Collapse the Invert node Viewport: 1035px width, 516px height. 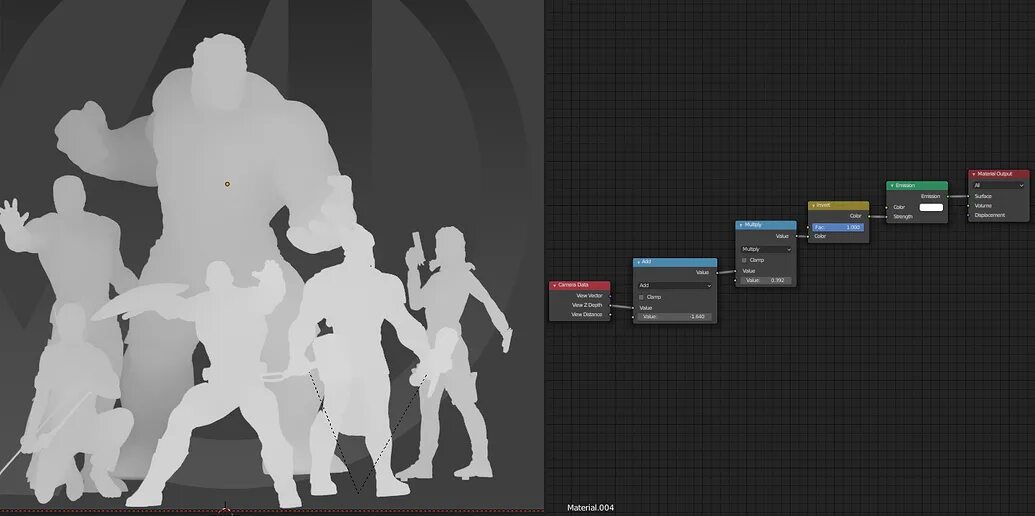coord(813,205)
